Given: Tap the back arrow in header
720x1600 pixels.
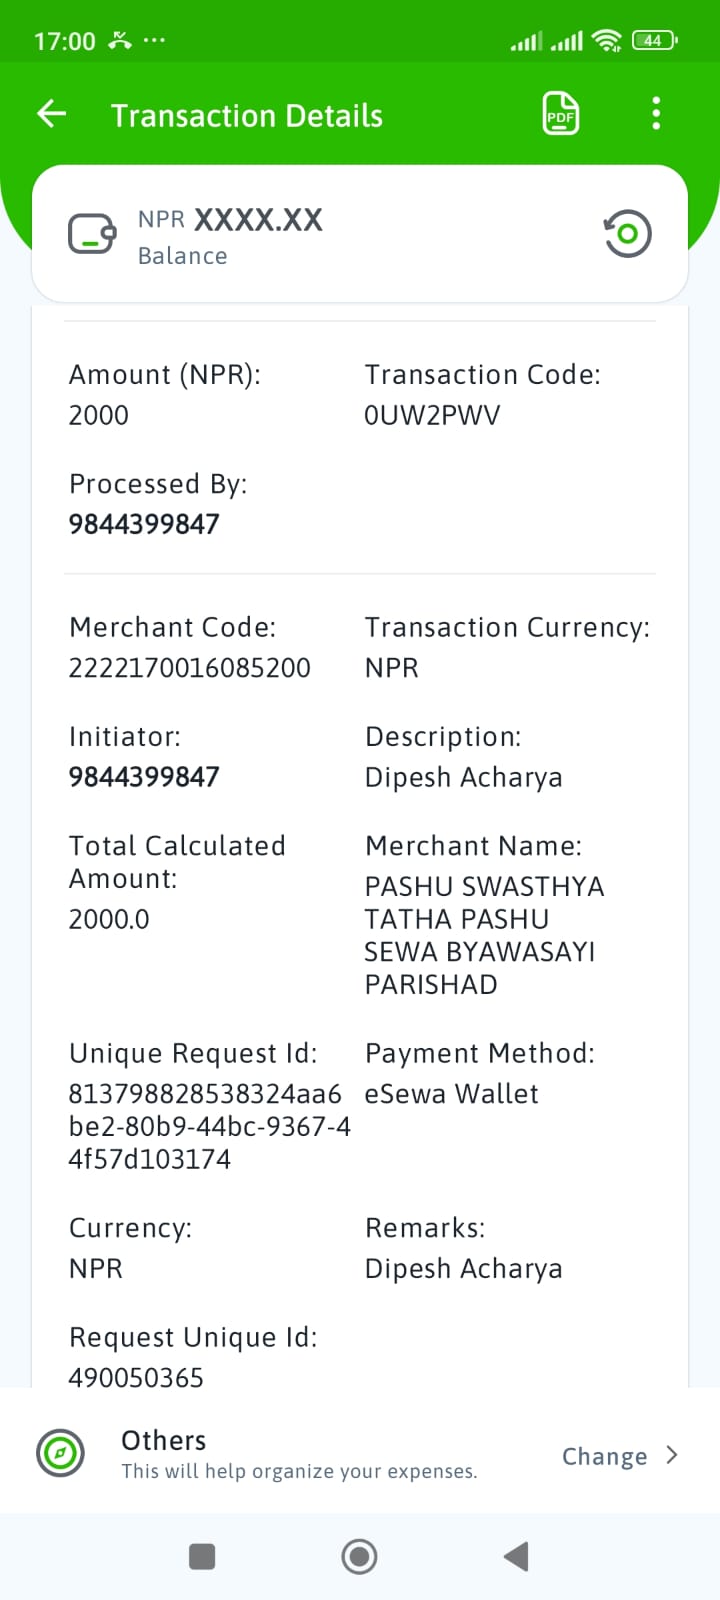Looking at the screenshot, I should pos(51,114).
